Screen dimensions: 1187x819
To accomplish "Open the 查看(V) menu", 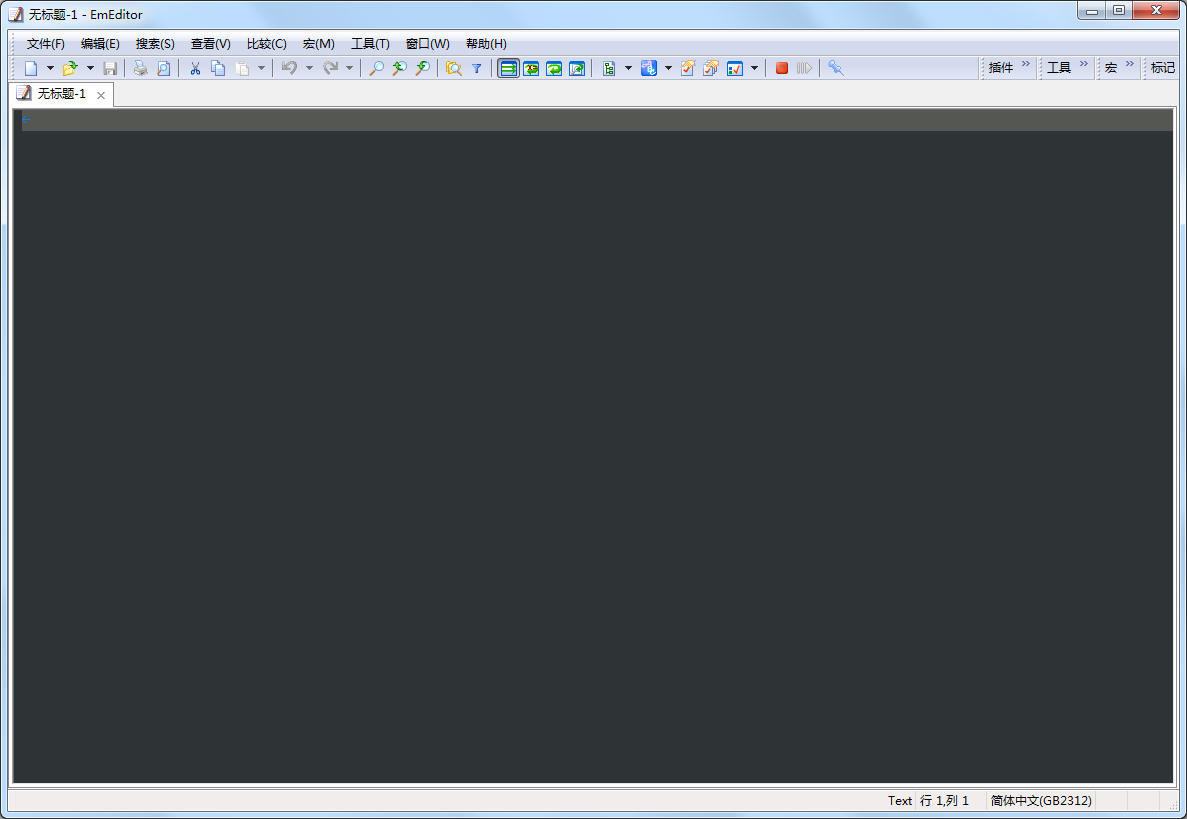I will tap(210, 44).
